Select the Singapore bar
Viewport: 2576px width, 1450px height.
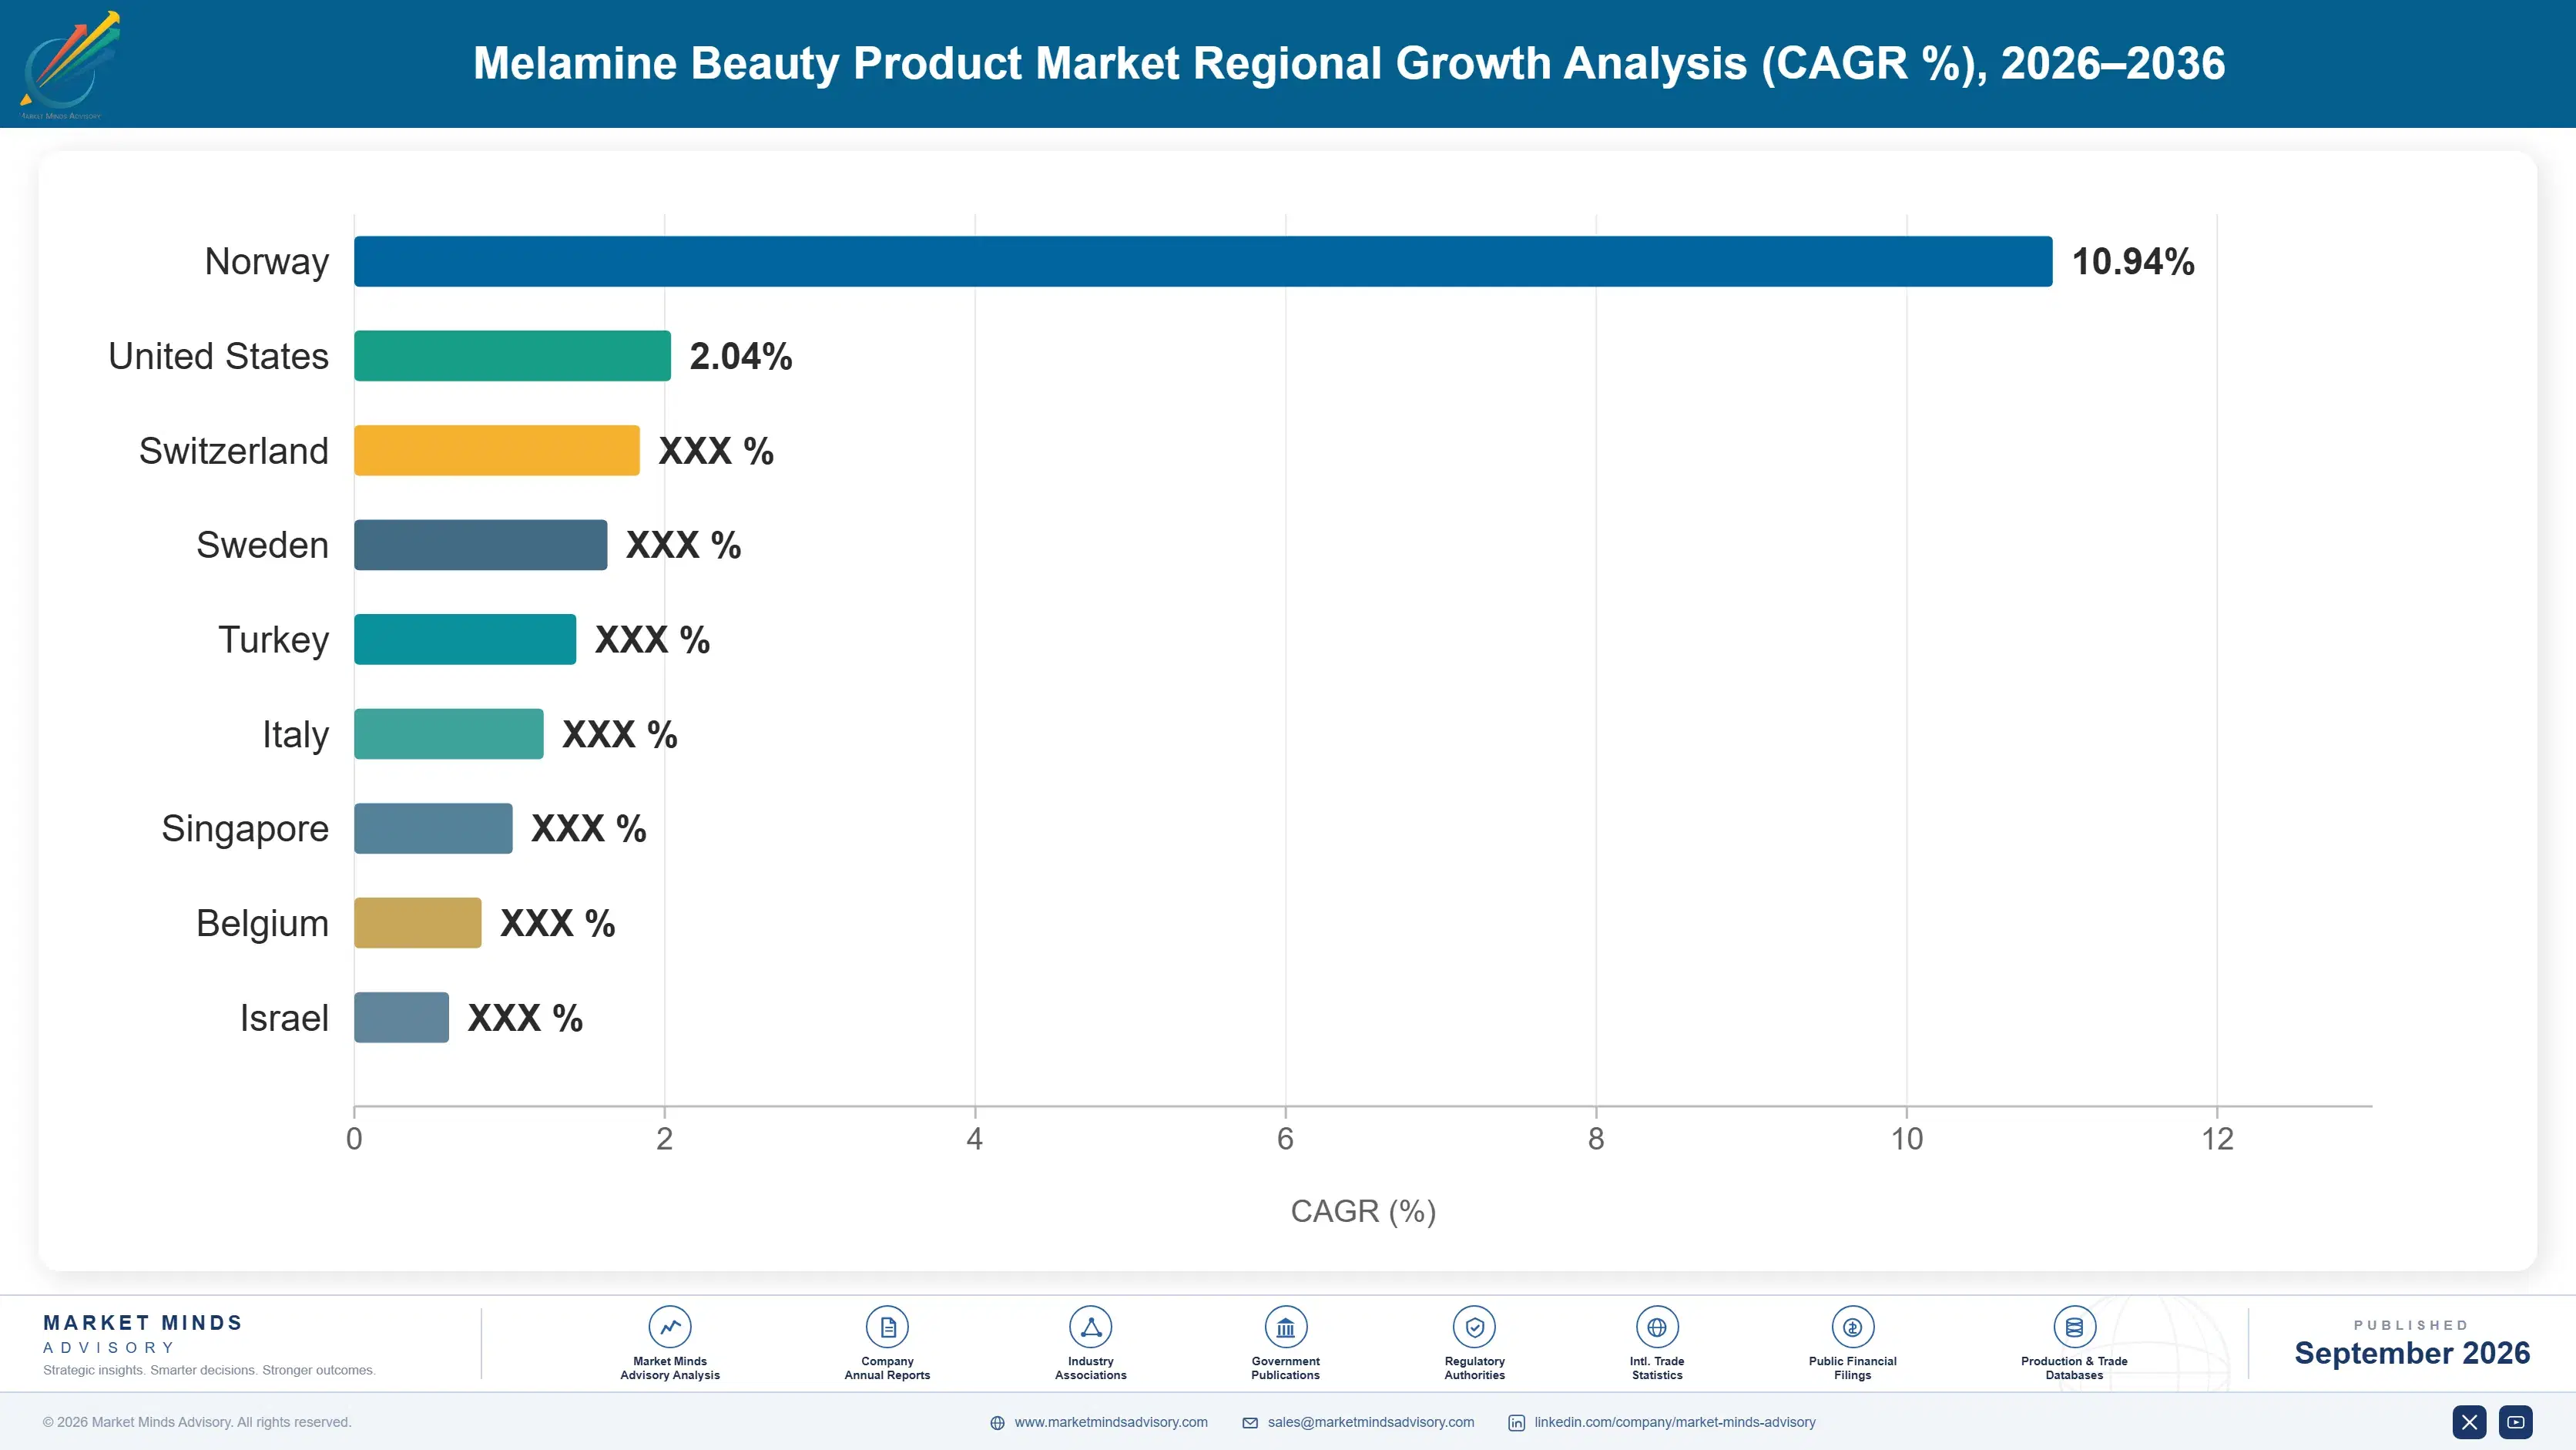coord(433,828)
